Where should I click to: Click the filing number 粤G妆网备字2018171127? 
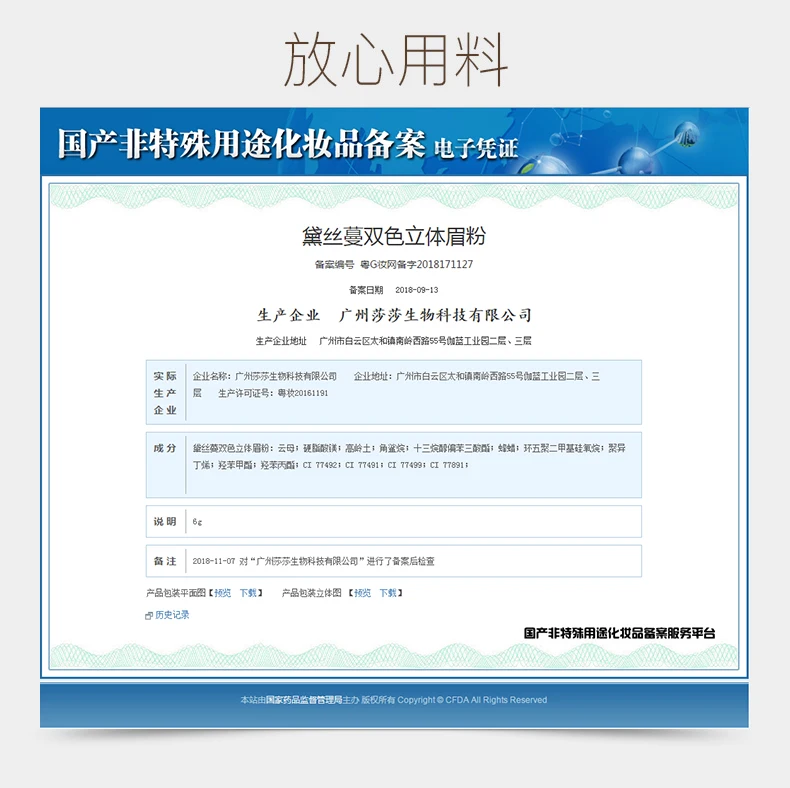[417, 265]
